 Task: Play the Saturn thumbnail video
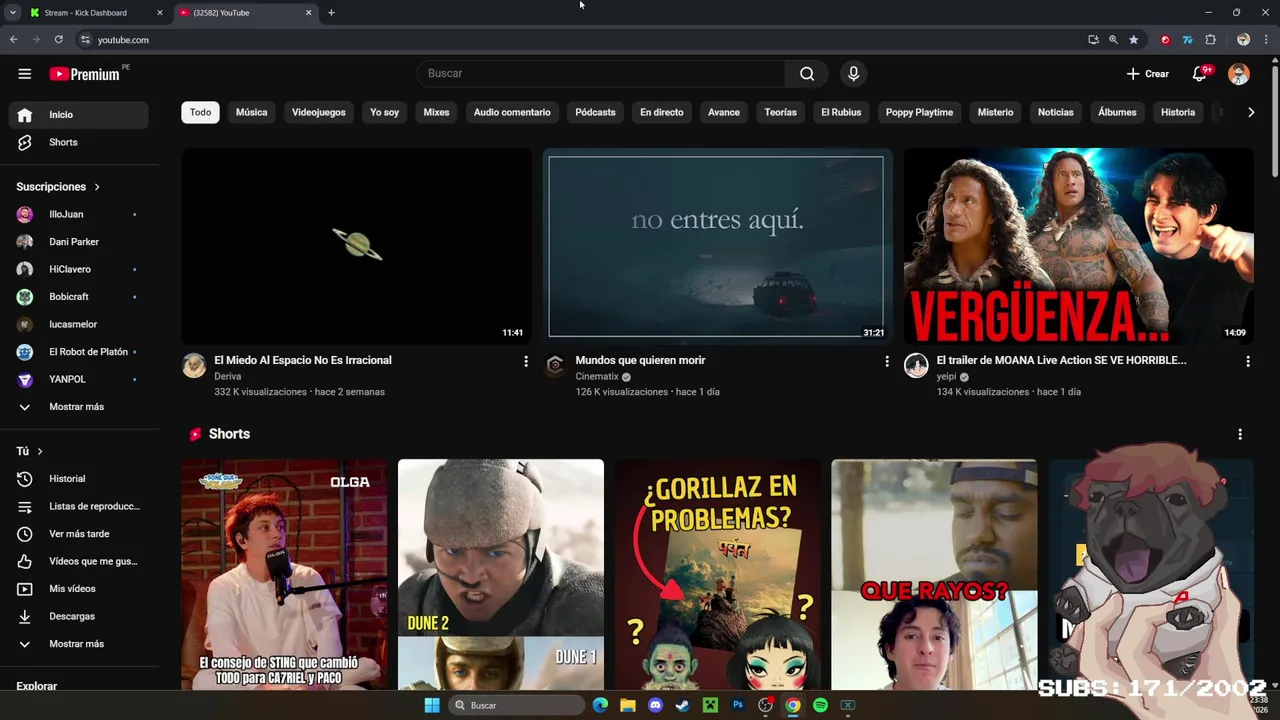pyautogui.click(x=357, y=246)
